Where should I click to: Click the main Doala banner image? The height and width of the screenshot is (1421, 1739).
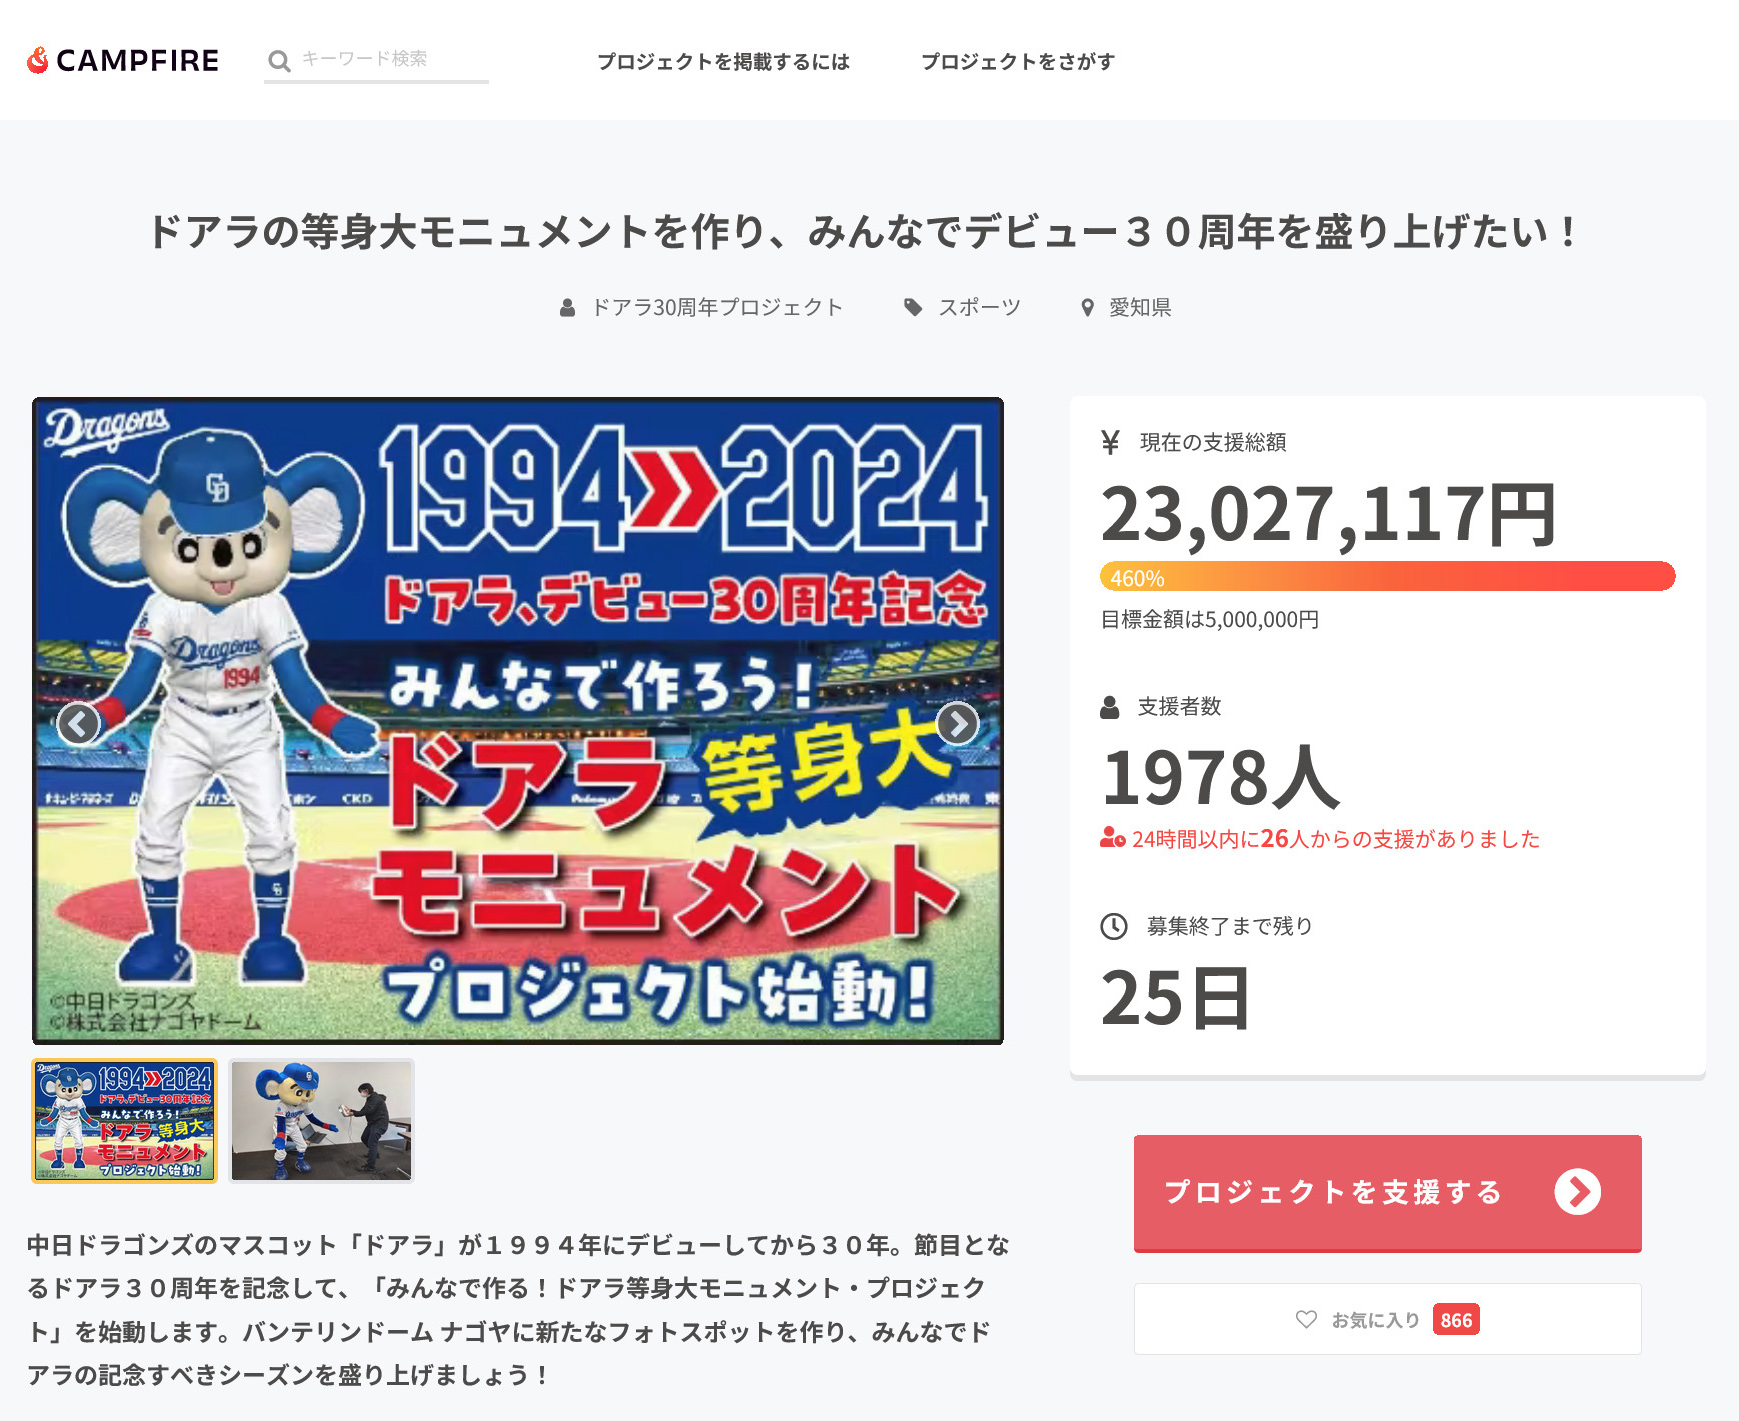pyautogui.click(x=518, y=721)
